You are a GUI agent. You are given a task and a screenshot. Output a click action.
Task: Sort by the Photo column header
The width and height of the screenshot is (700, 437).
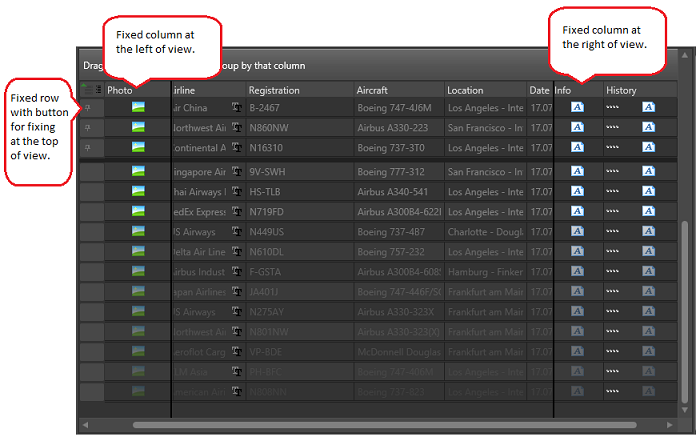(138, 90)
